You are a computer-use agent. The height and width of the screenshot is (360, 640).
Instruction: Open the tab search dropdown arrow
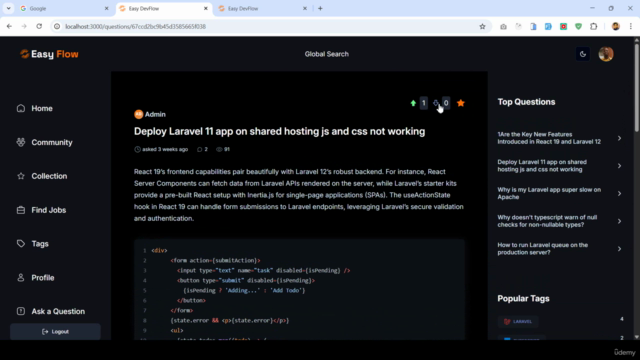point(9,9)
